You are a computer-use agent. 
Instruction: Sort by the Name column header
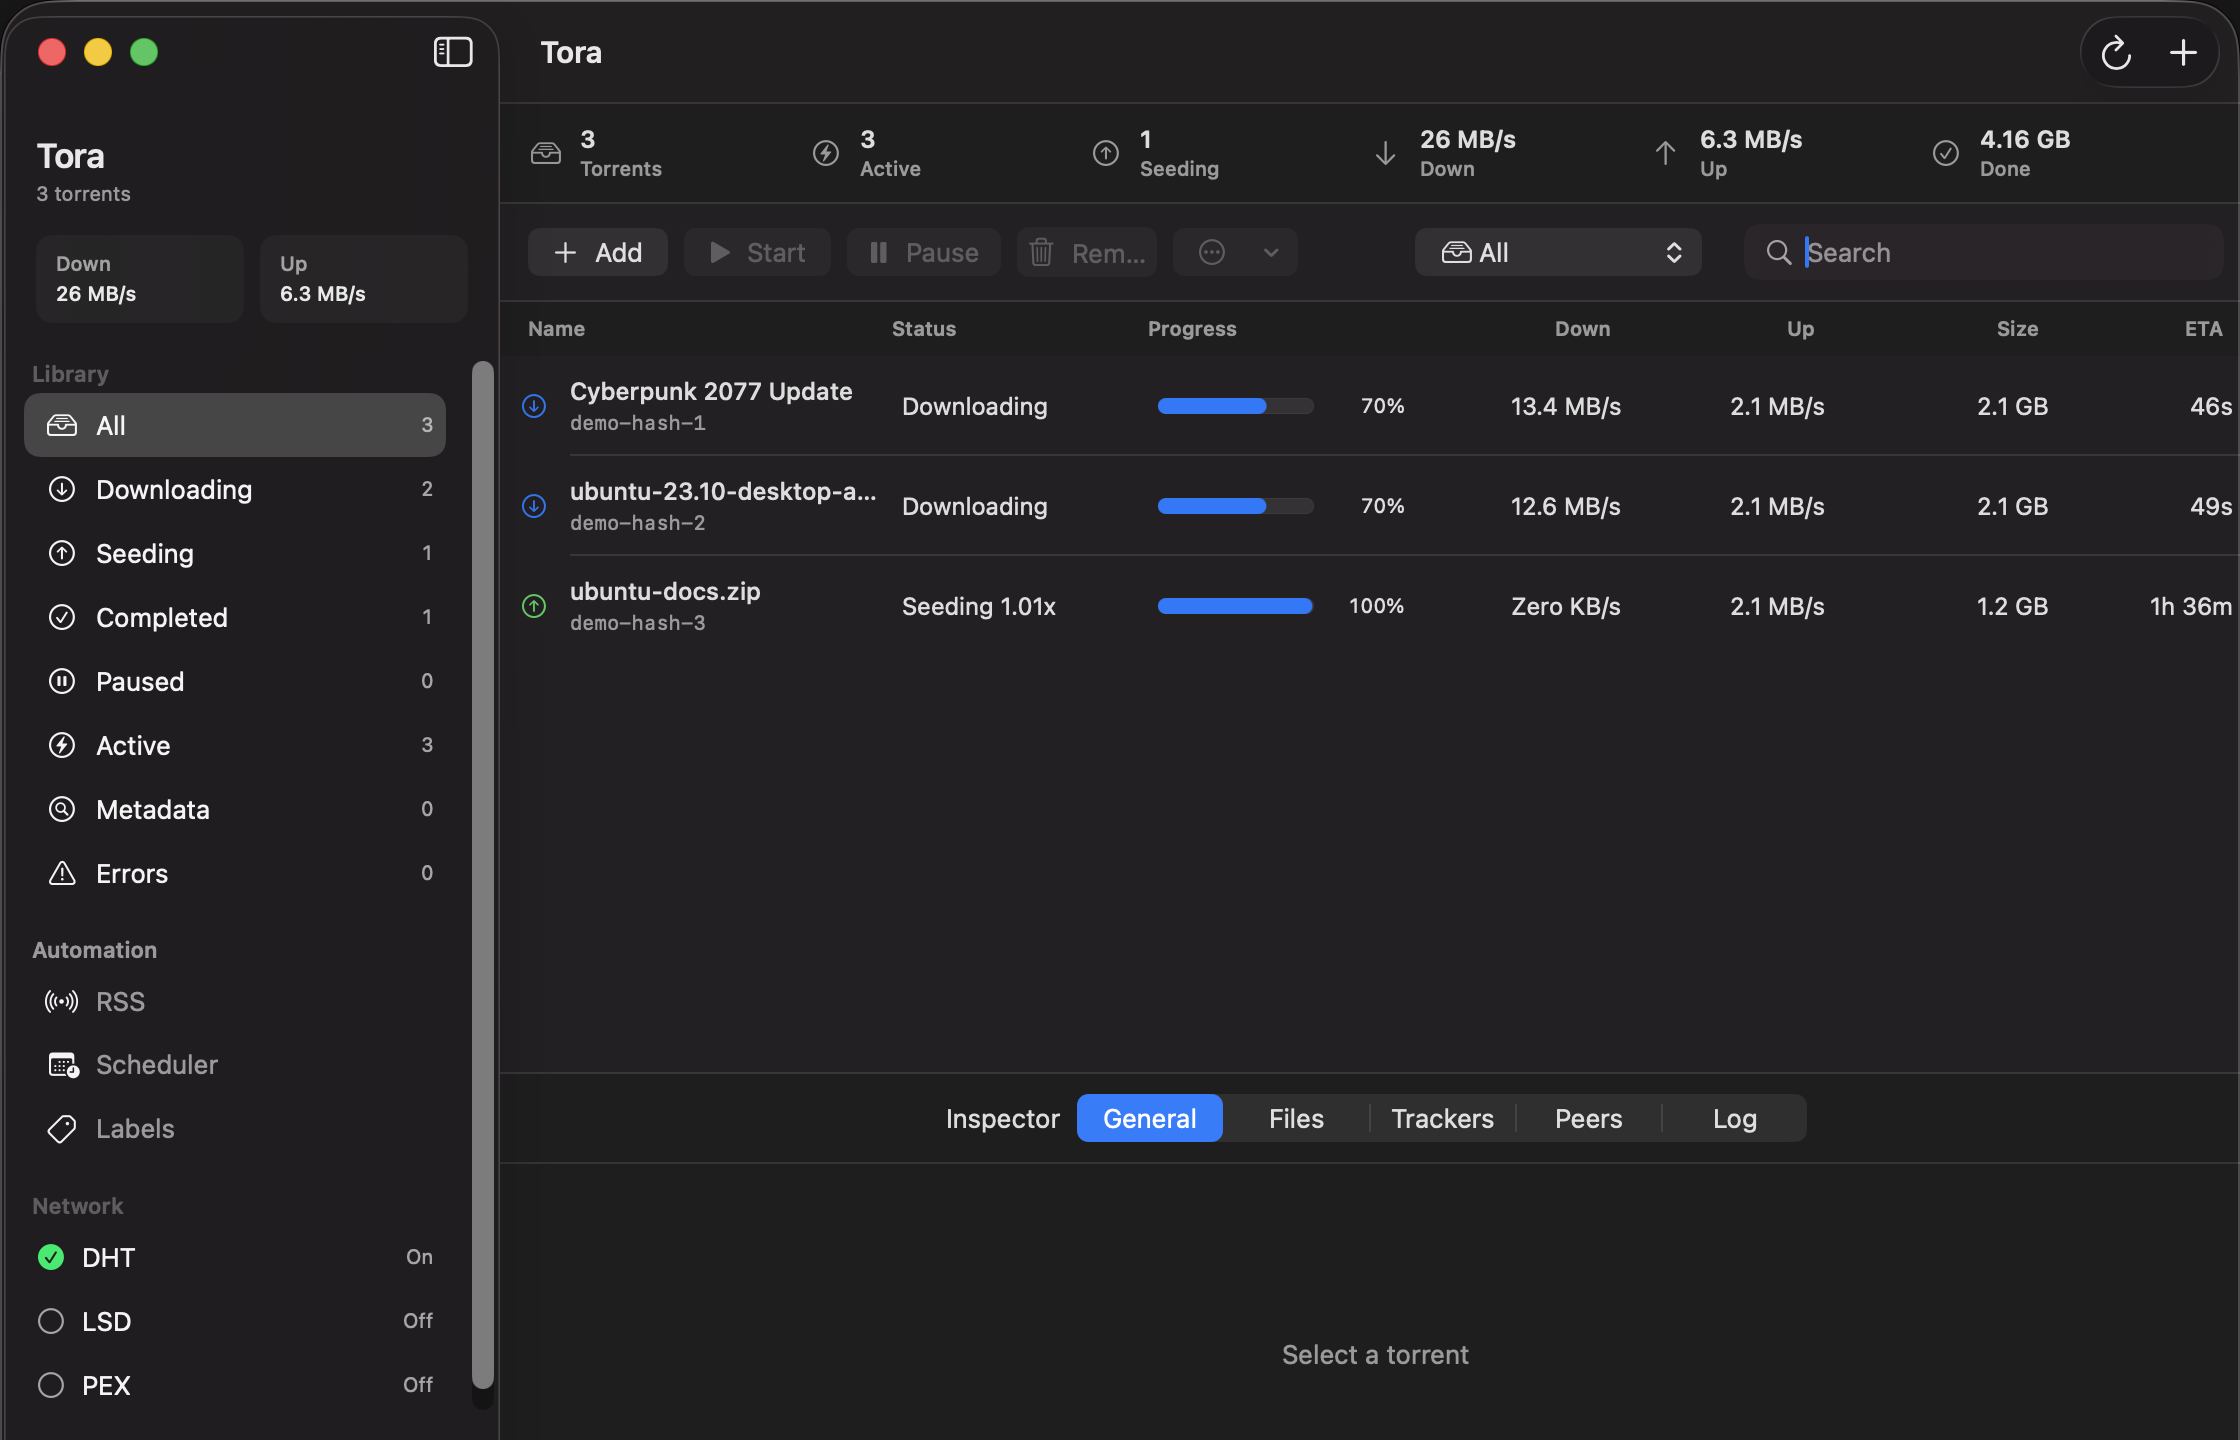point(556,329)
